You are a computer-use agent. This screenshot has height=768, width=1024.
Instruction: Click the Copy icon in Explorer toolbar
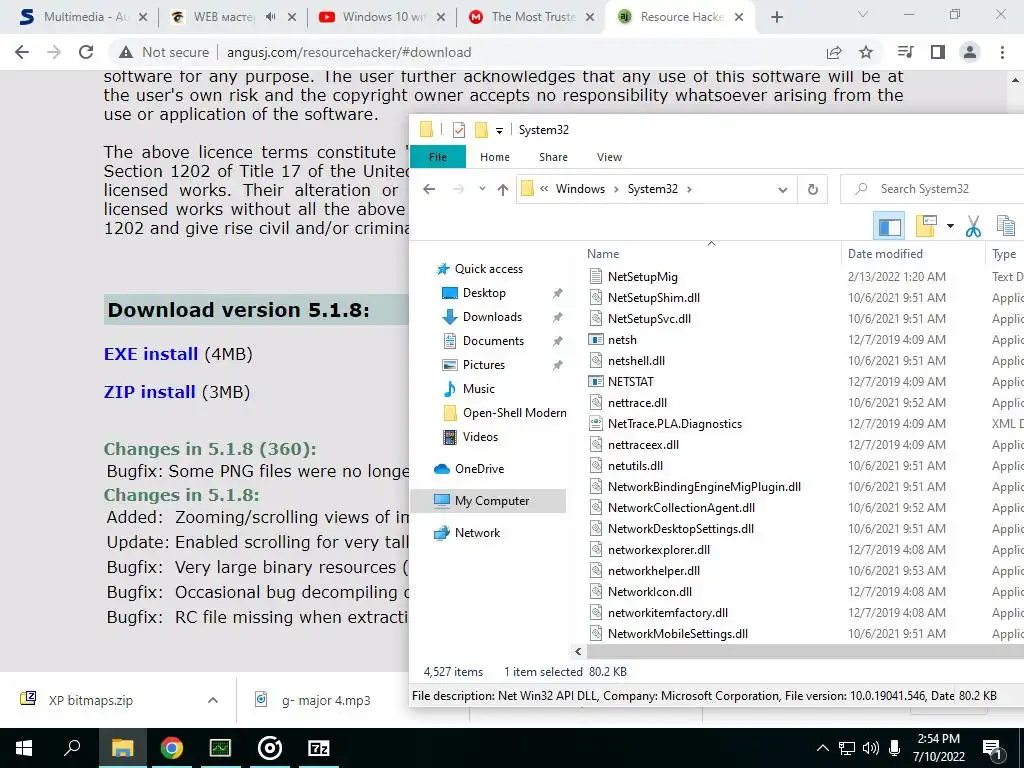coord(1006,226)
